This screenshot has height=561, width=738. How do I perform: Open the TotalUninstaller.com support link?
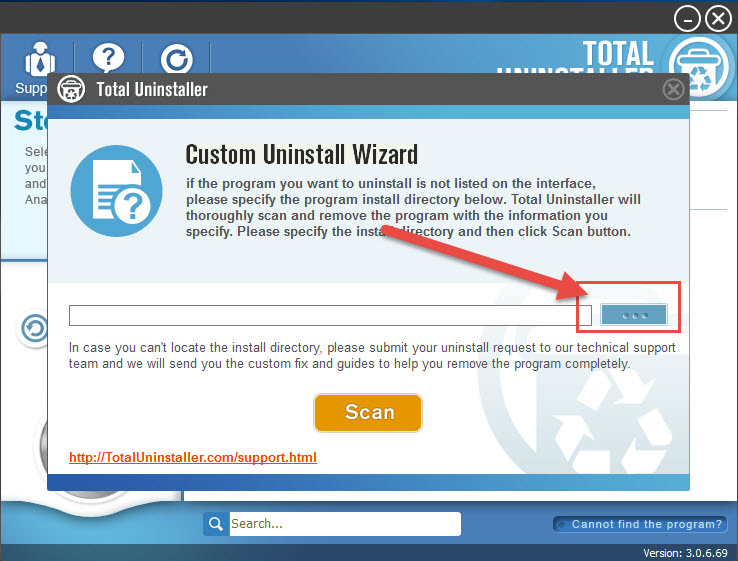(193, 457)
